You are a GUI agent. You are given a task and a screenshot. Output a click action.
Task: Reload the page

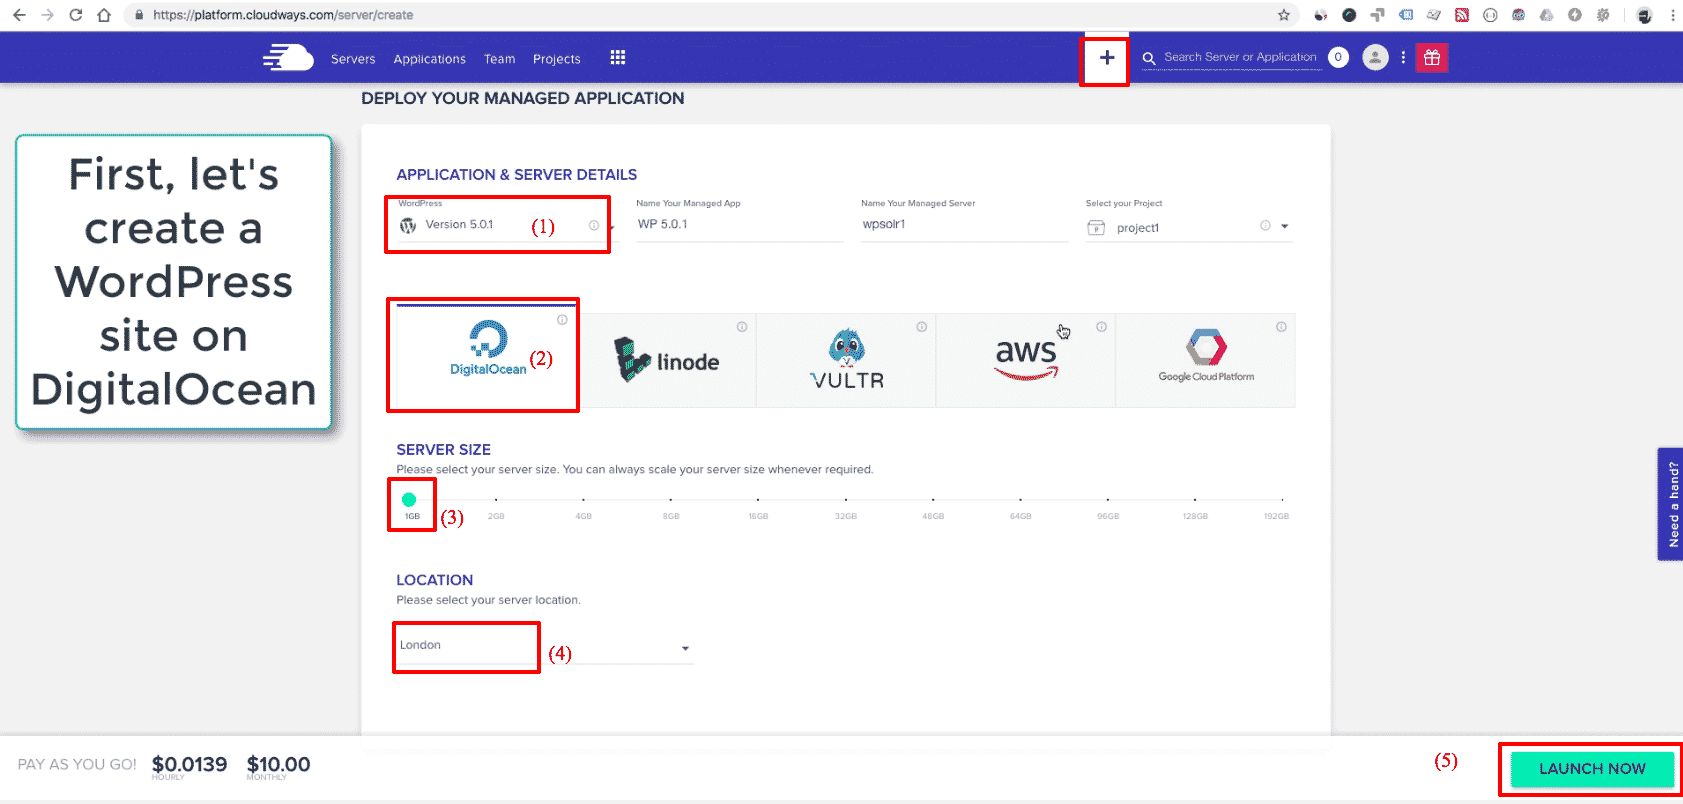(x=75, y=15)
